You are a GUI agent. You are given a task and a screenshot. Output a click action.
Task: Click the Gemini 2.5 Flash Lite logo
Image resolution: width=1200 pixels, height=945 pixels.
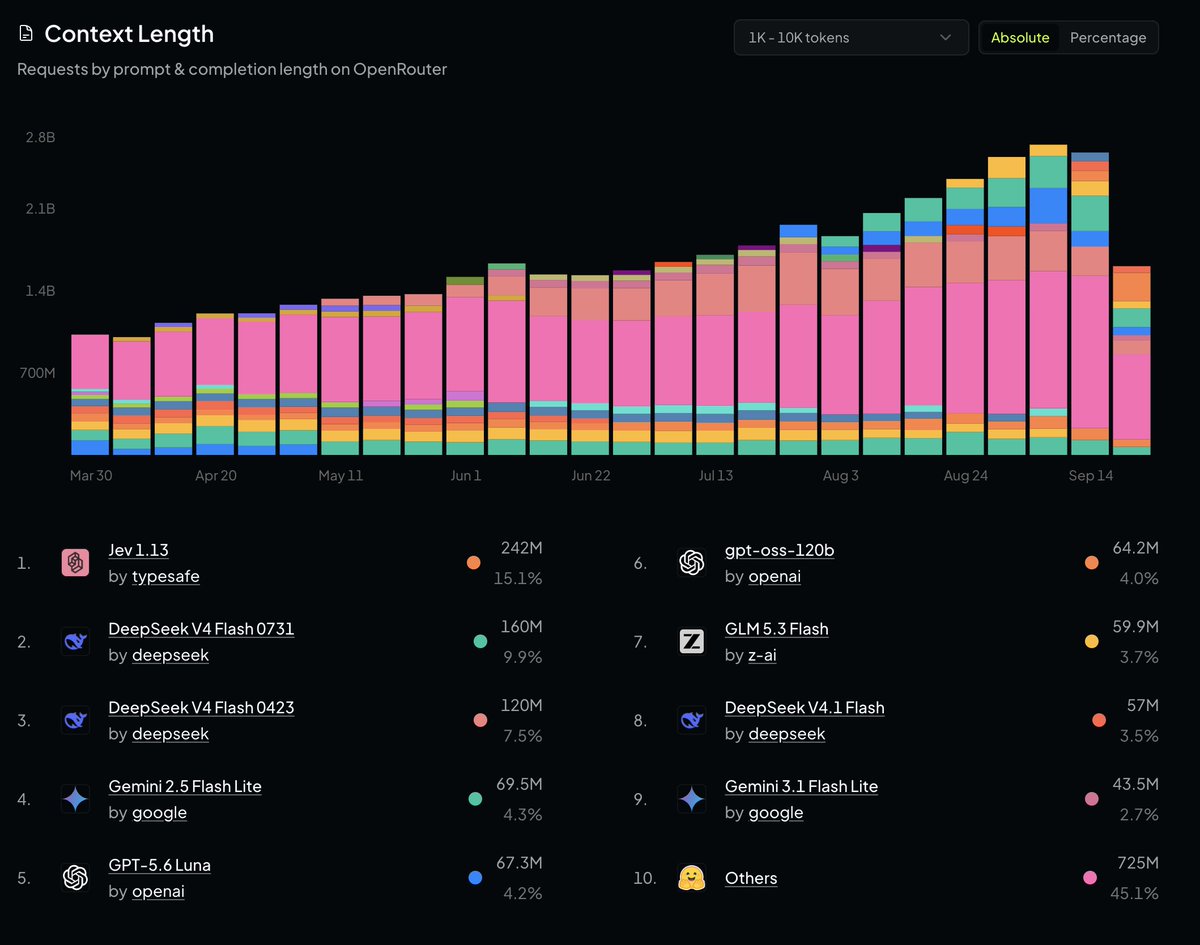pyautogui.click(x=76, y=799)
